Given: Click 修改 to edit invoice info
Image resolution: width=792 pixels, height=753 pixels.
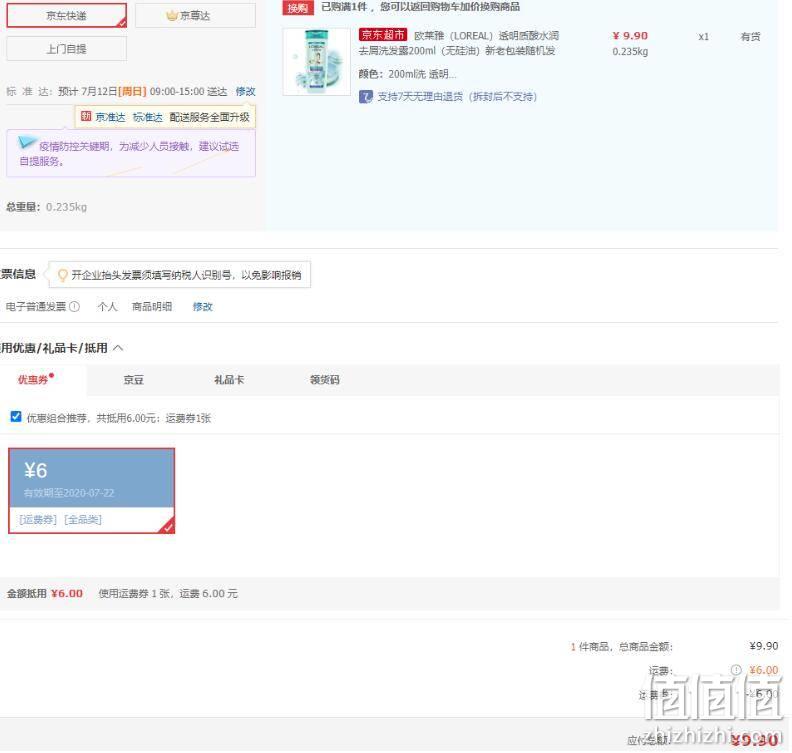Looking at the screenshot, I should [x=203, y=307].
